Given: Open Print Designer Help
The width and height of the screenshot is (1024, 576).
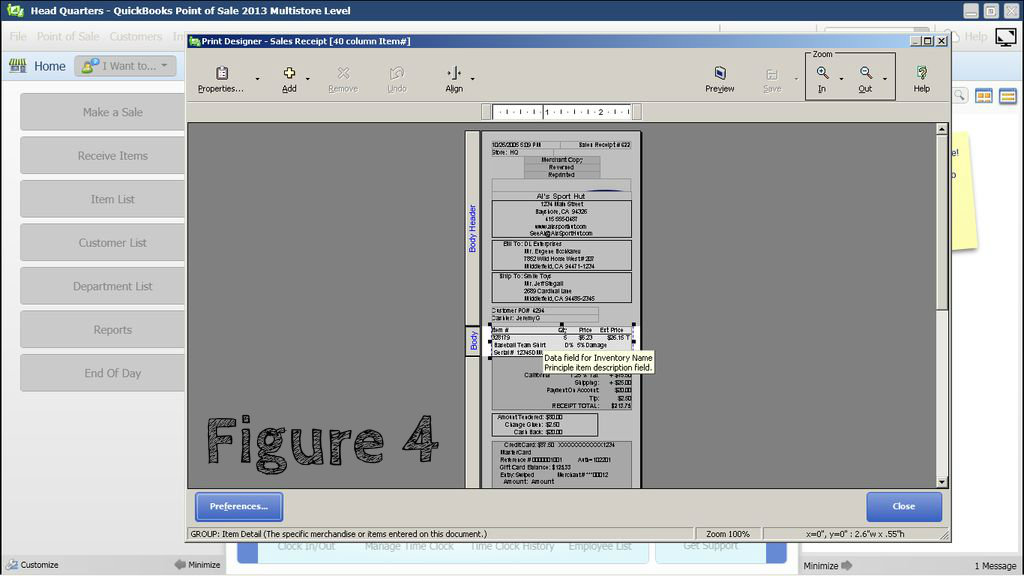Looking at the screenshot, I should tap(921, 79).
